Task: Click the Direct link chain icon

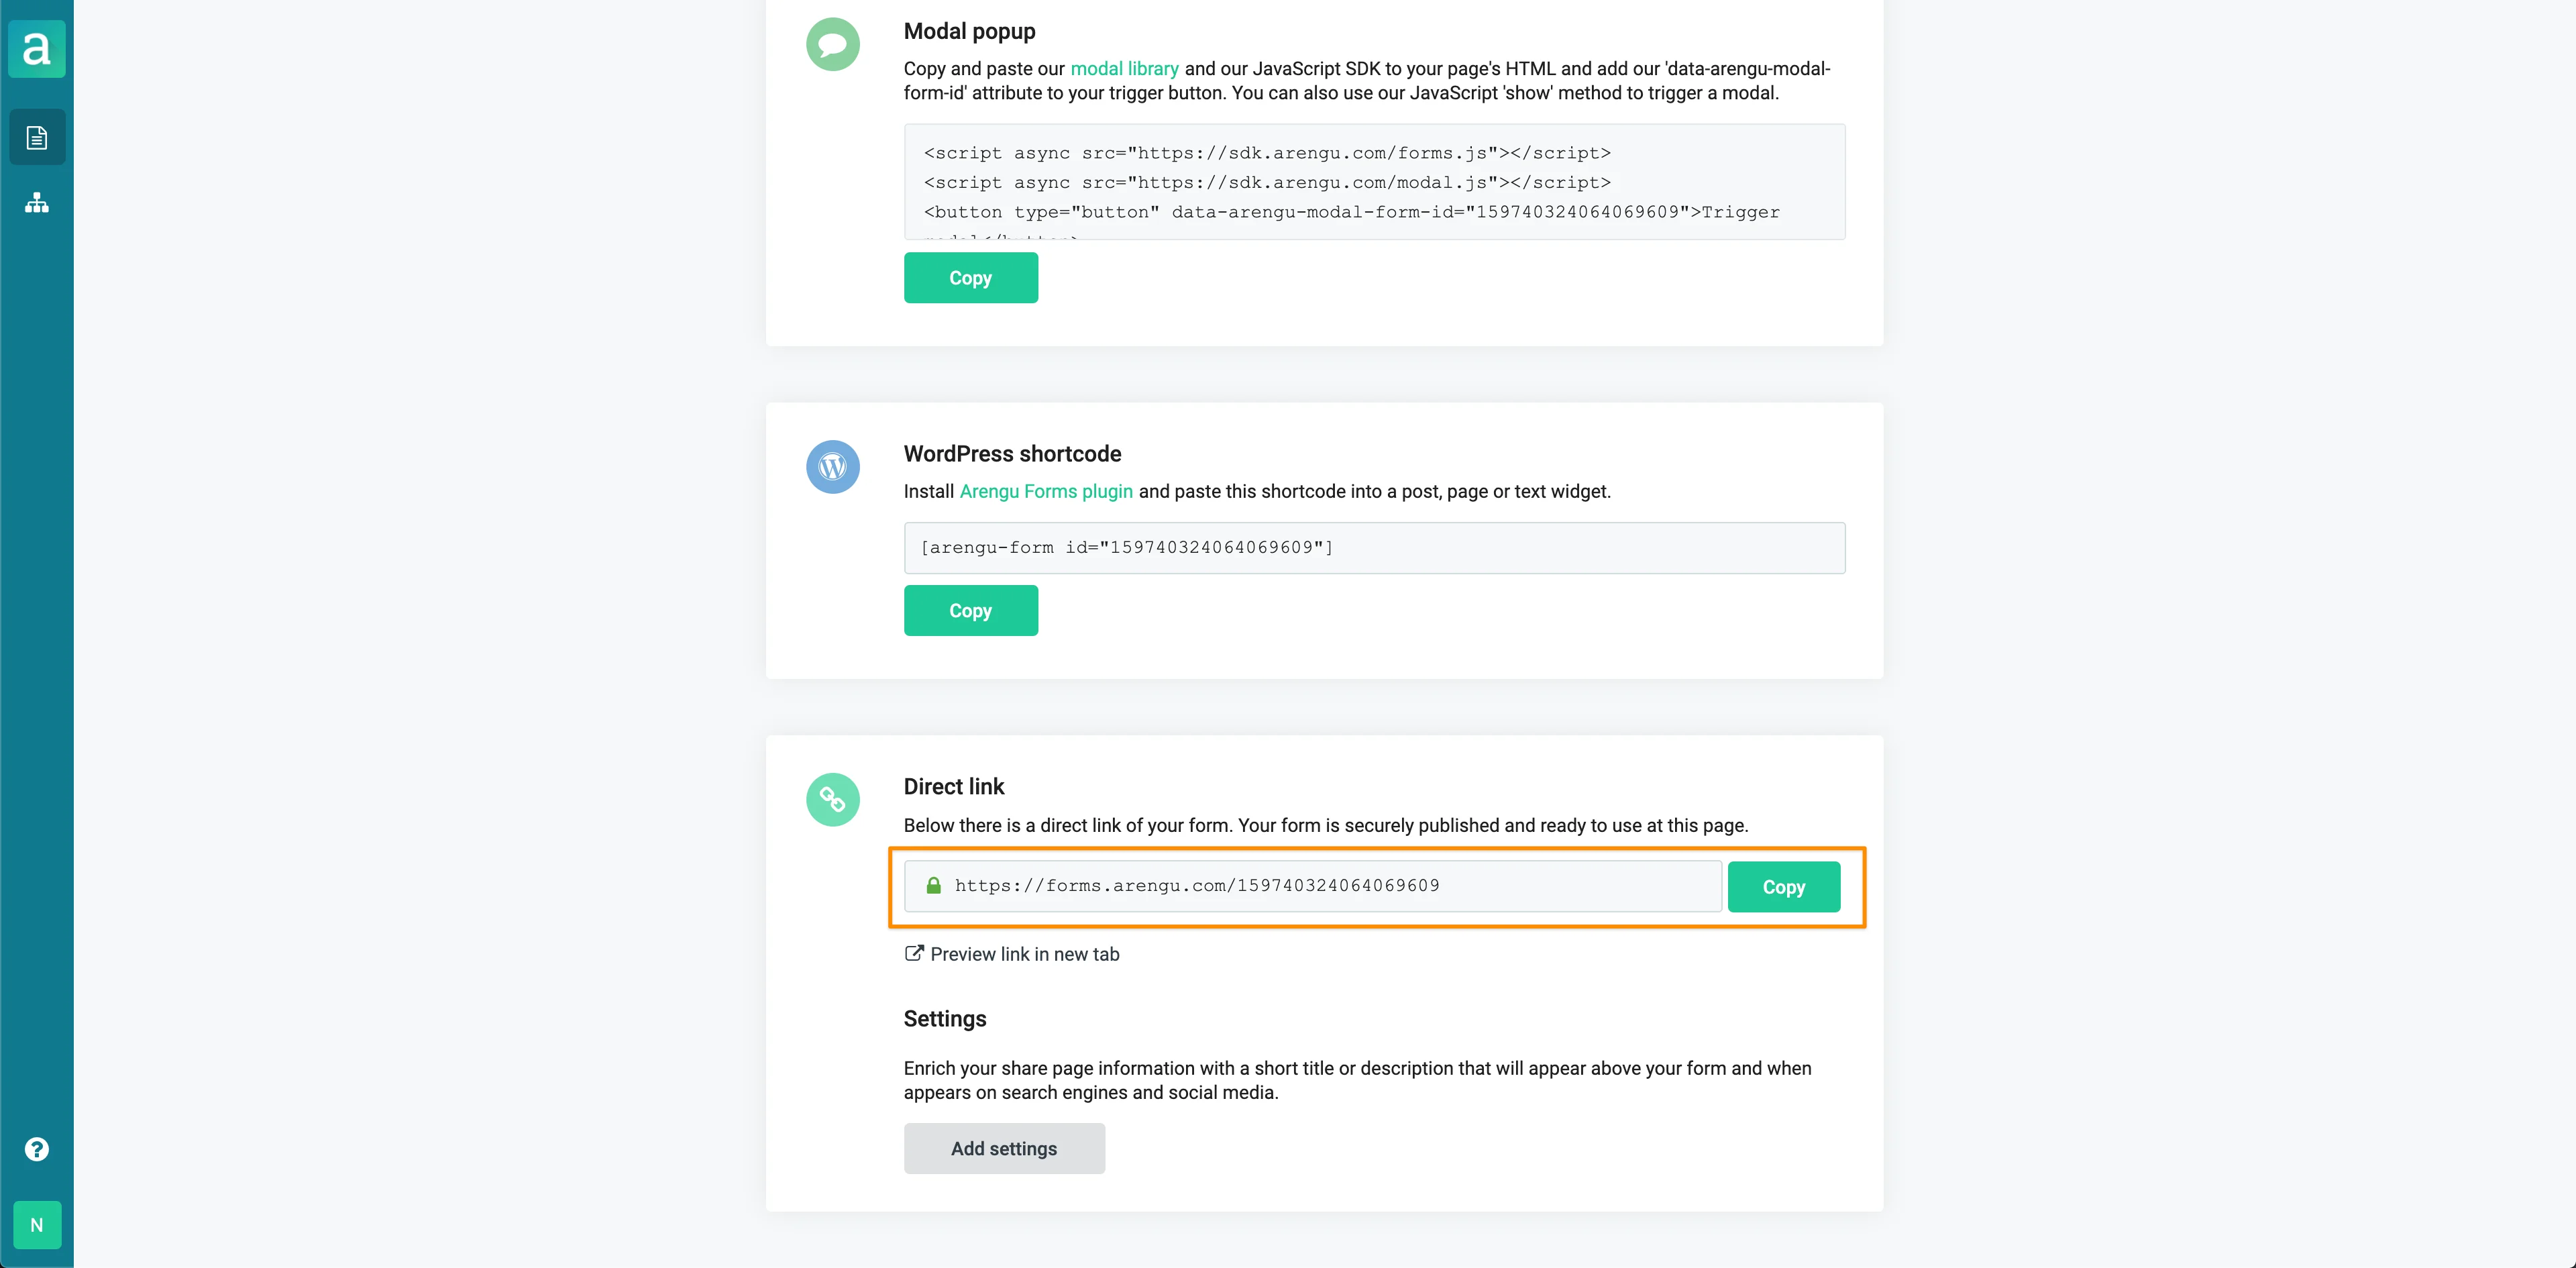Action: click(832, 800)
